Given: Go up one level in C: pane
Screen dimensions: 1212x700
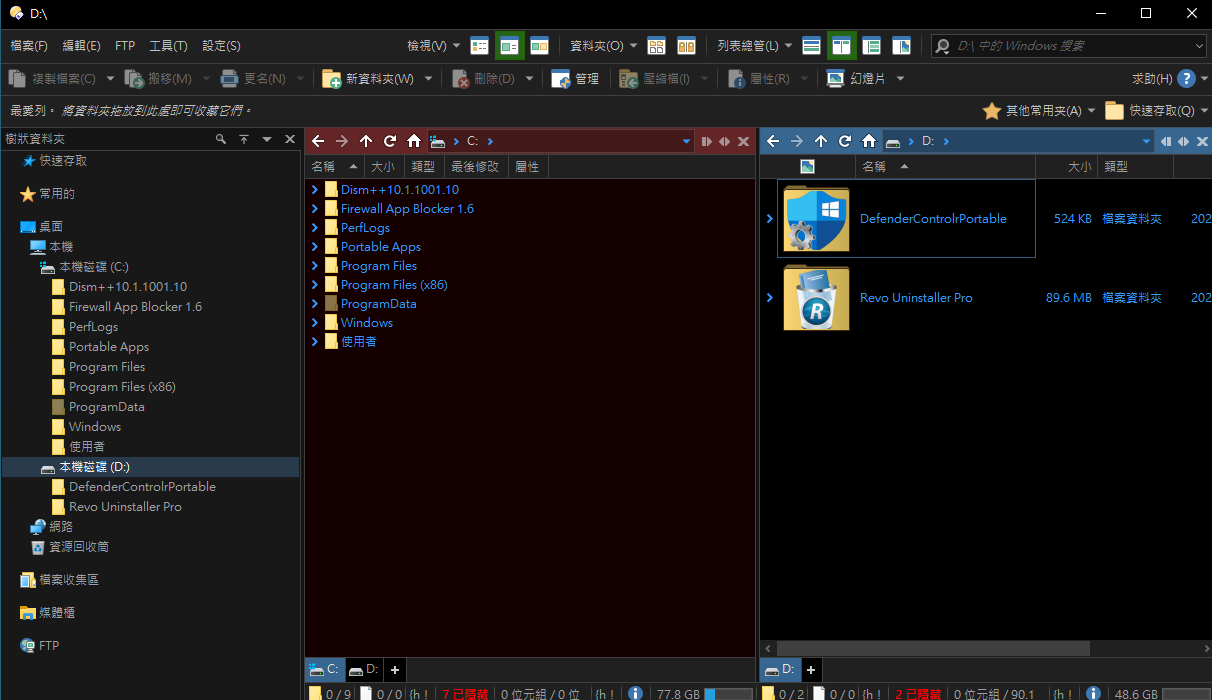Looking at the screenshot, I should (x=366, y=141).
